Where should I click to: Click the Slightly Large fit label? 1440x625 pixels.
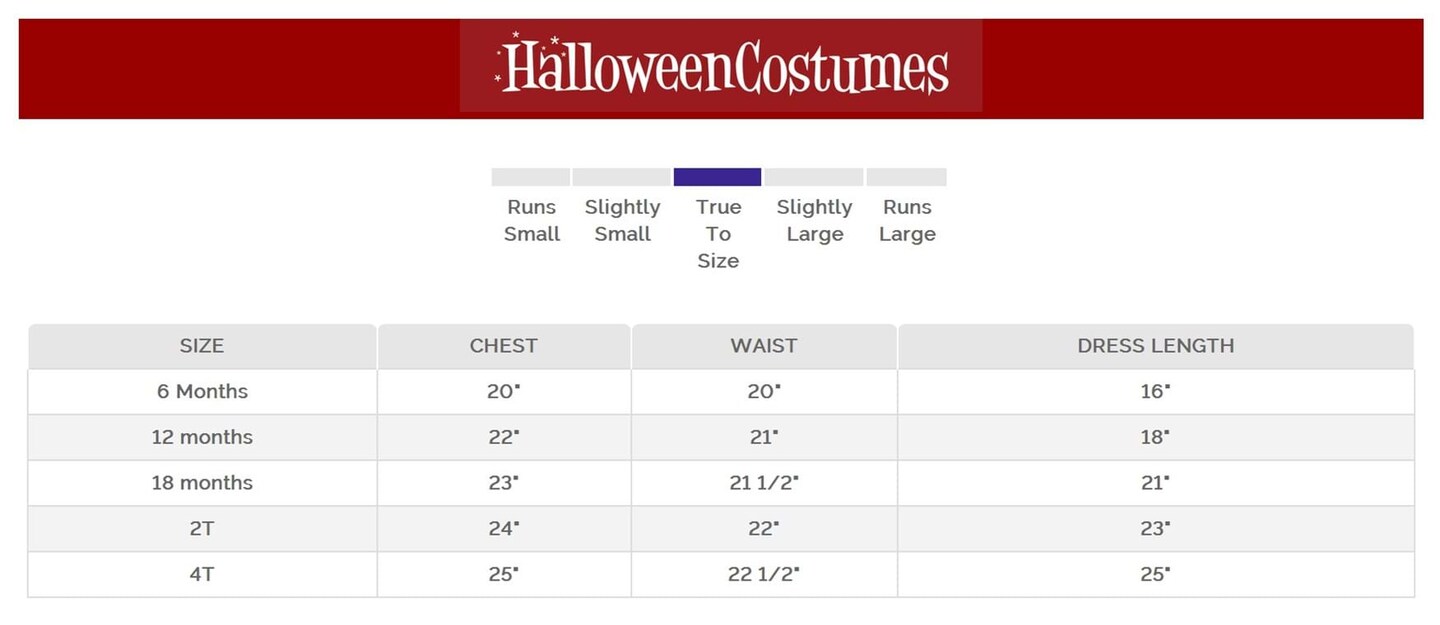point(814,220)
